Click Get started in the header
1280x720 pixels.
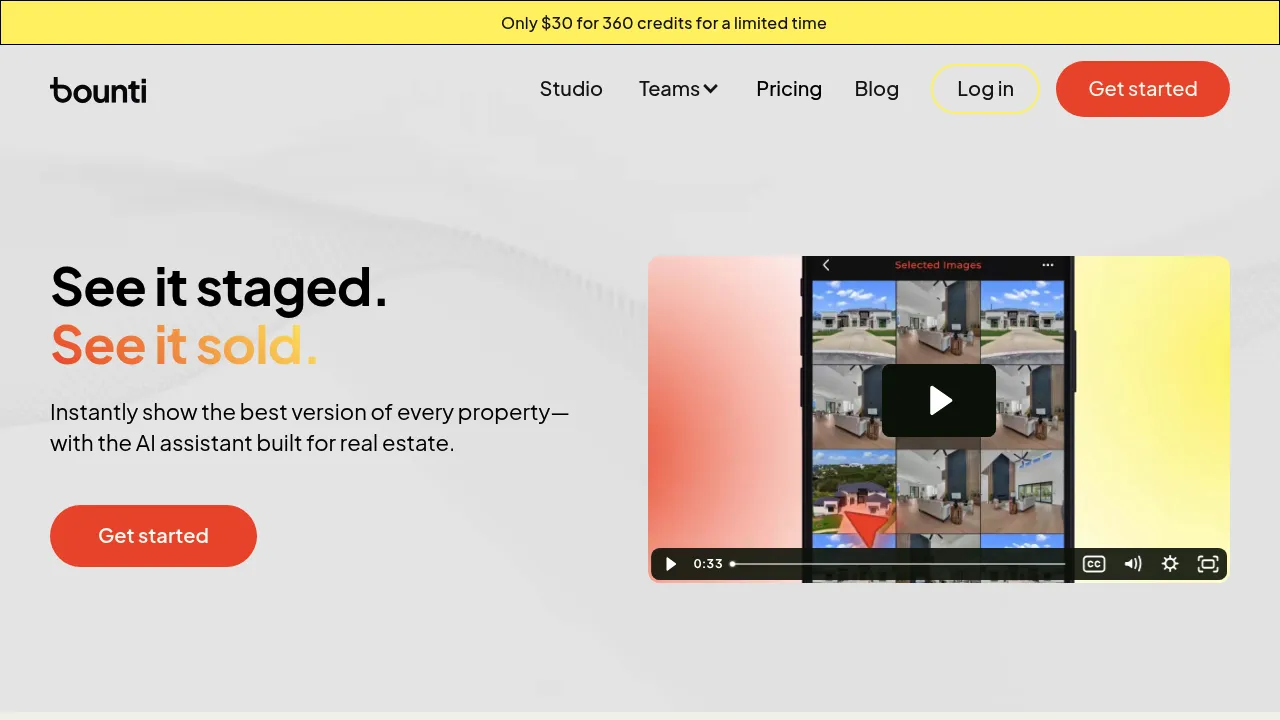click(1143, 89)
